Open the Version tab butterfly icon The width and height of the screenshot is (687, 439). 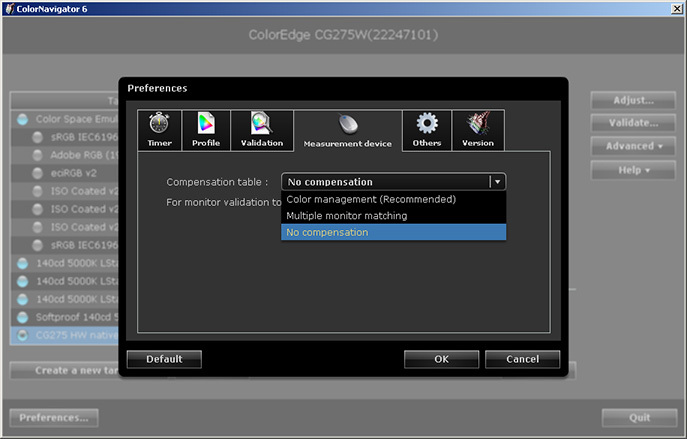tap(478, 123)
